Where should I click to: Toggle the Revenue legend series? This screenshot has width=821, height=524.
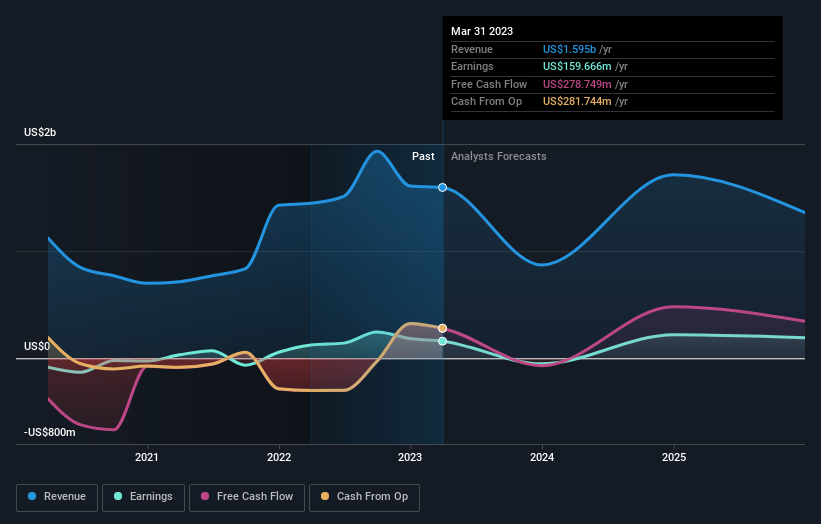point(57,497)
